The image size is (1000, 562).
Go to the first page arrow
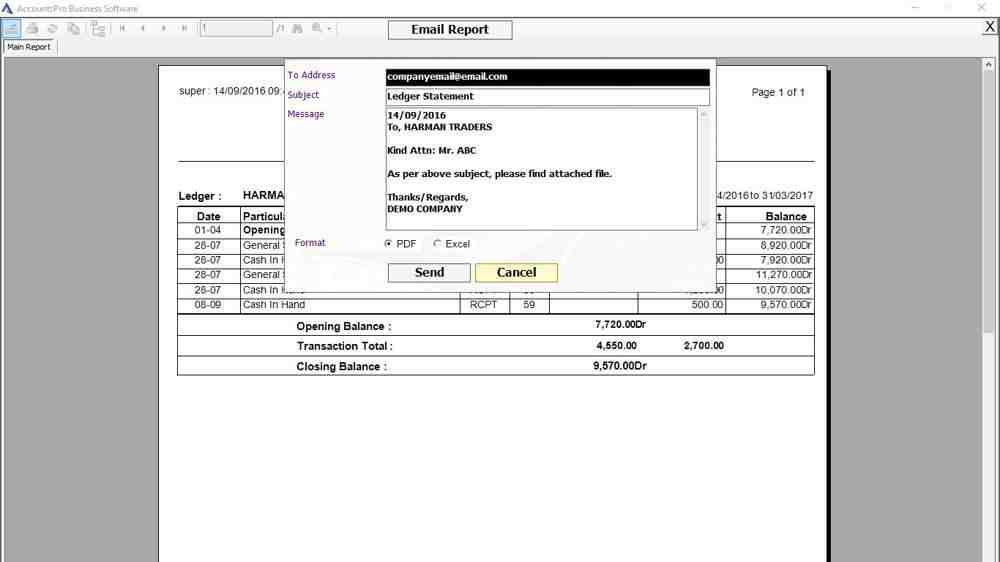coord(123,29)
